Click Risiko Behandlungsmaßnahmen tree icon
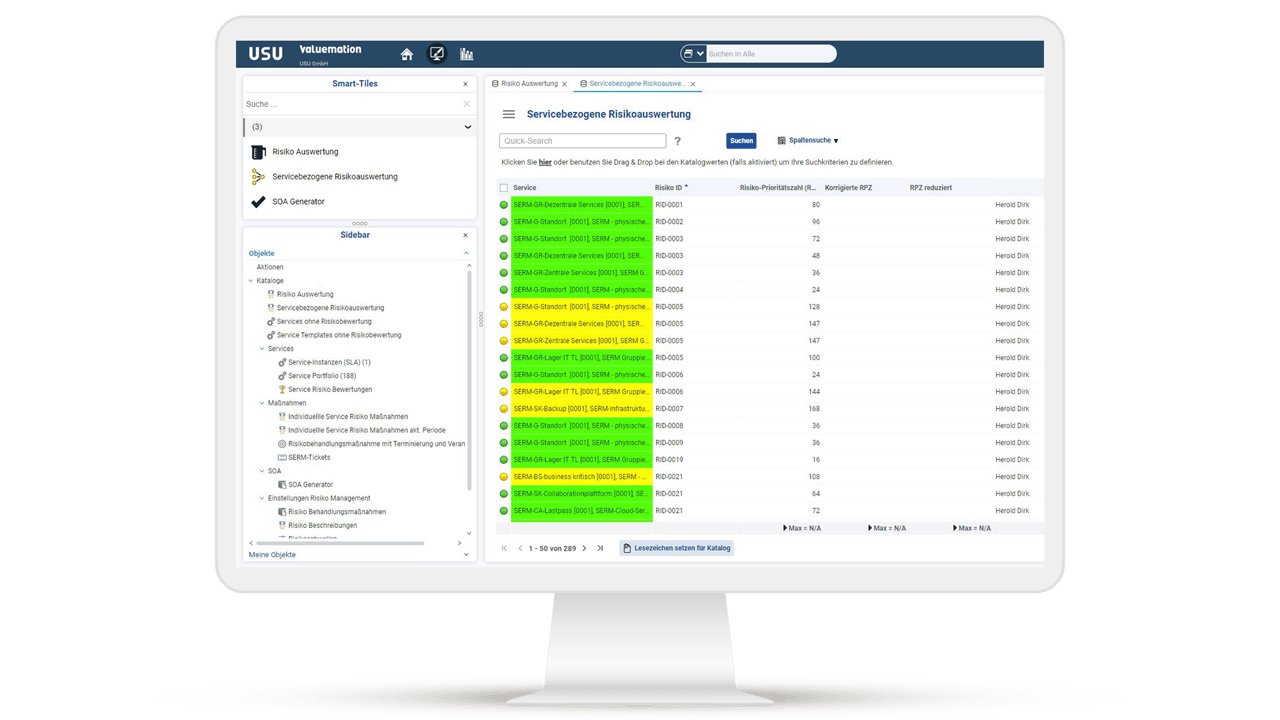The height and width of the screenshot is (720, 1280). pyautogui.click(x=282, y=512)
